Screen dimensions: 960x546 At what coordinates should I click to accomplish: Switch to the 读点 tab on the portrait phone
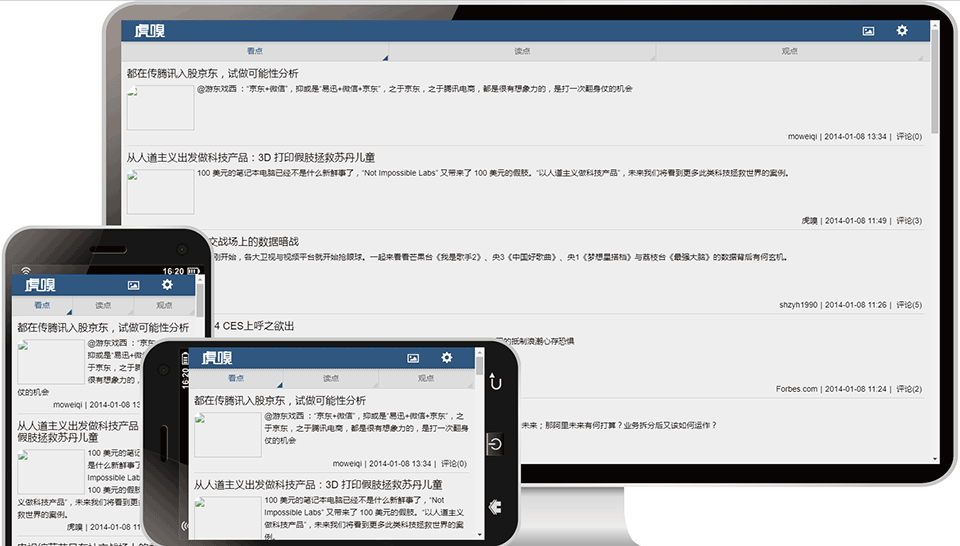coord(103,305)
